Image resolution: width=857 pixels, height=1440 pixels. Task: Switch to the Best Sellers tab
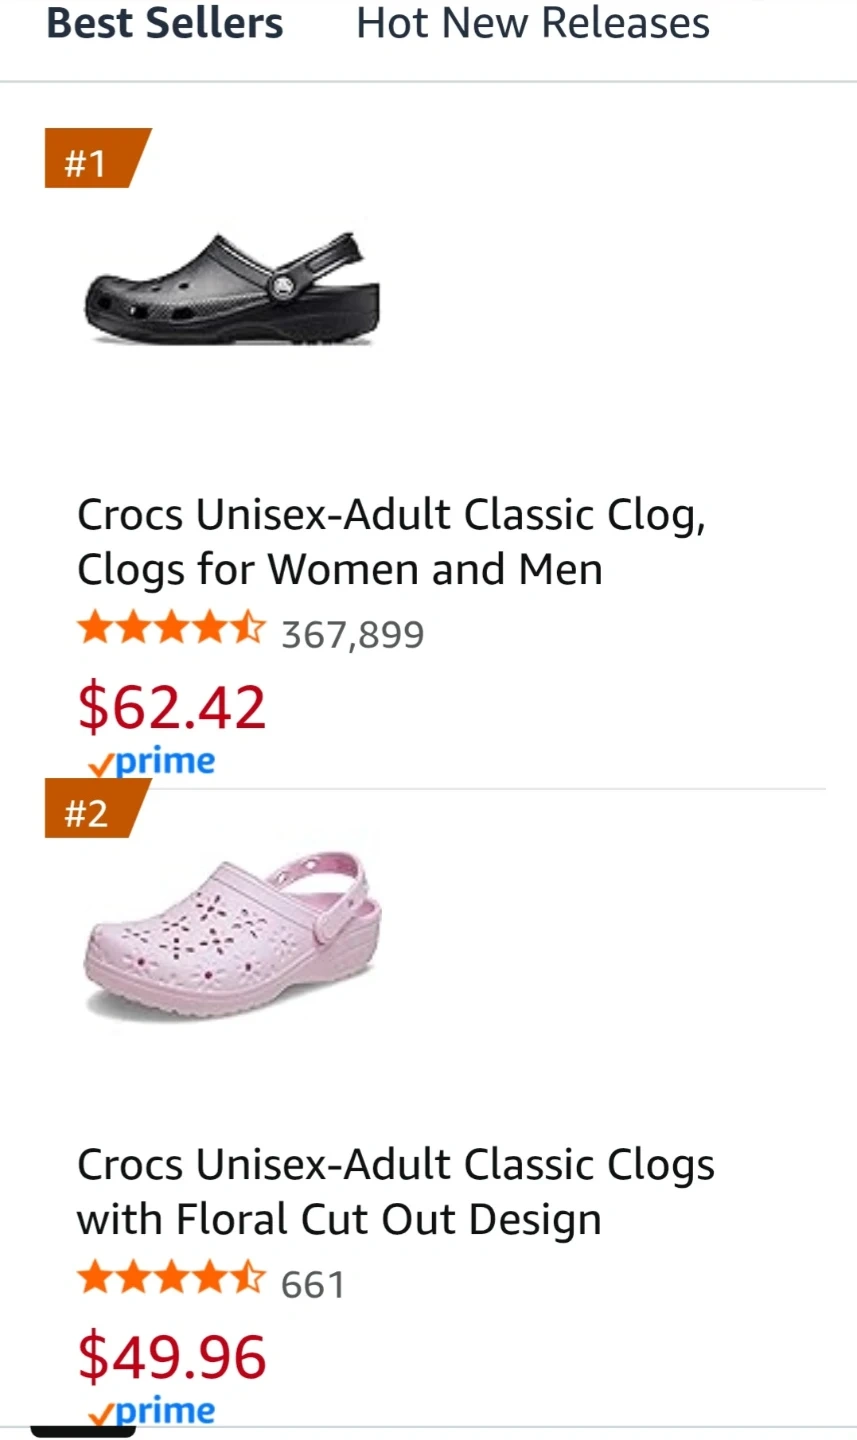(165, 23)
